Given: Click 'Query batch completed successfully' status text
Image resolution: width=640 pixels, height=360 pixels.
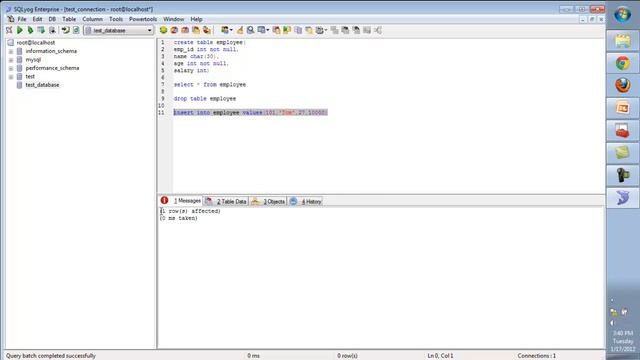Looking at the screenshot, I should 51,356.
